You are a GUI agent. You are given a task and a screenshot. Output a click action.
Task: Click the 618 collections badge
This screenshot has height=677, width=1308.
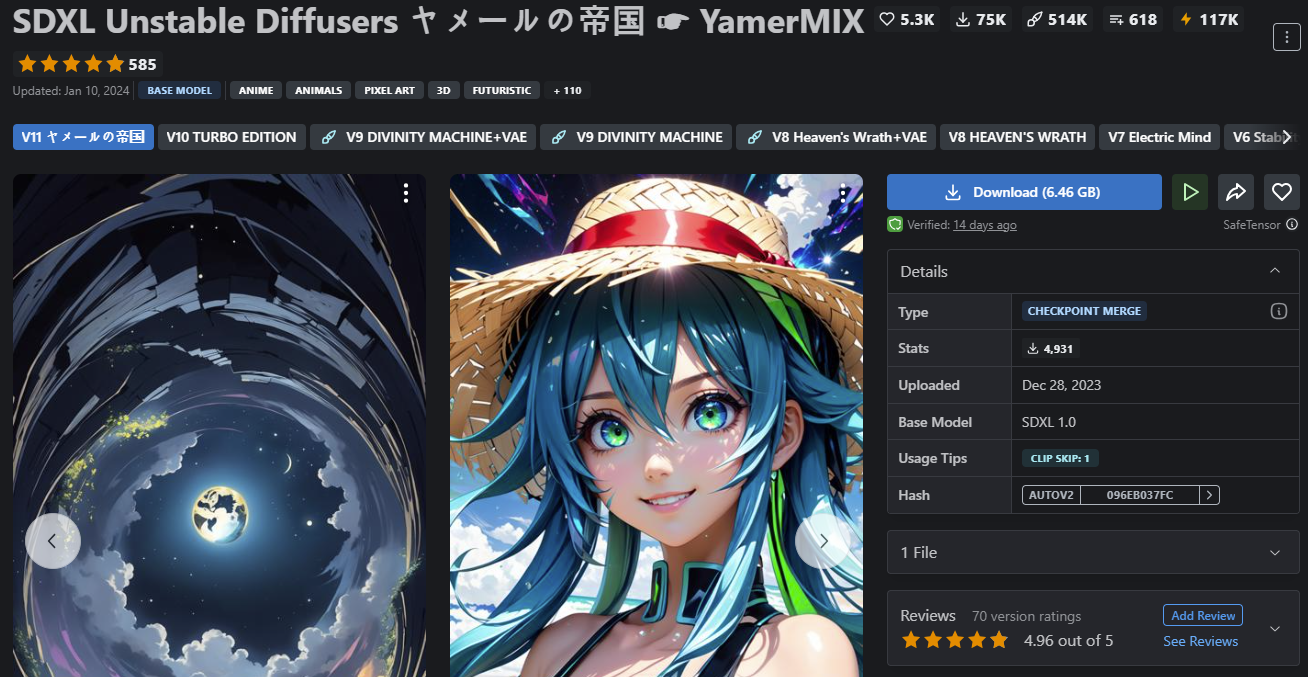(1134, 19)
